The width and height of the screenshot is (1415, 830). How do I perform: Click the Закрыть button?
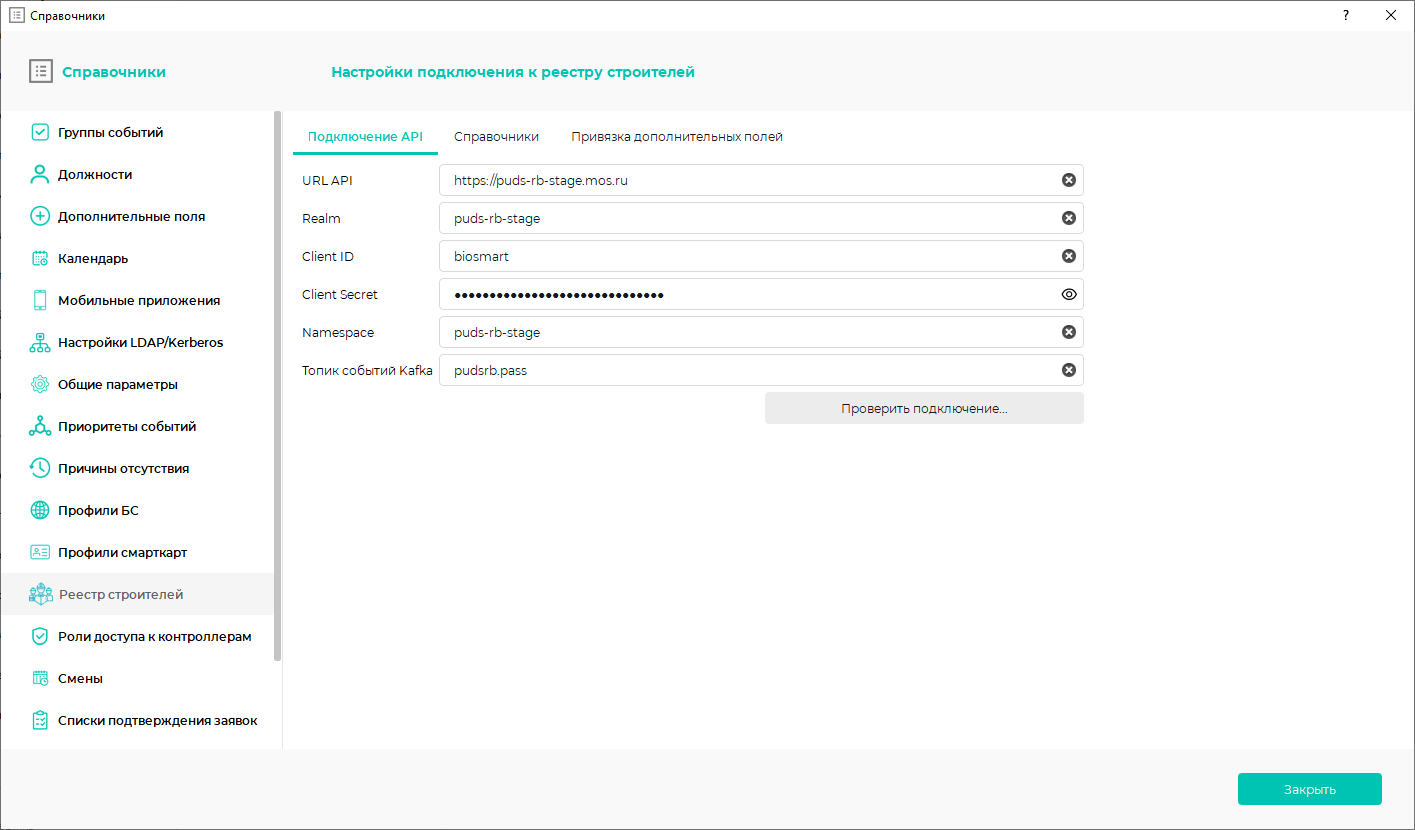click(1309, 789)
